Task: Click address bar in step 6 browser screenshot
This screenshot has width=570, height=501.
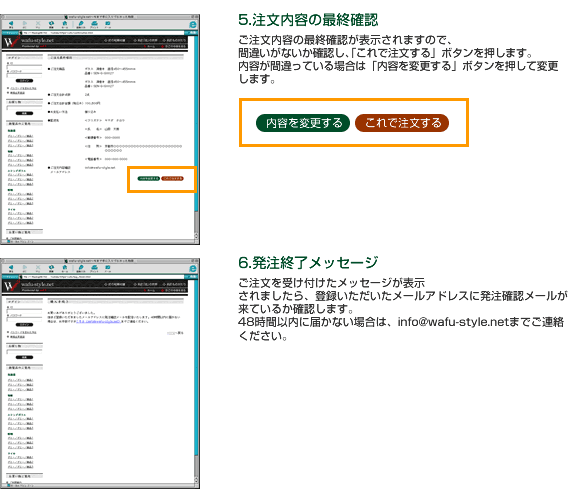Action: click(103, 277)
